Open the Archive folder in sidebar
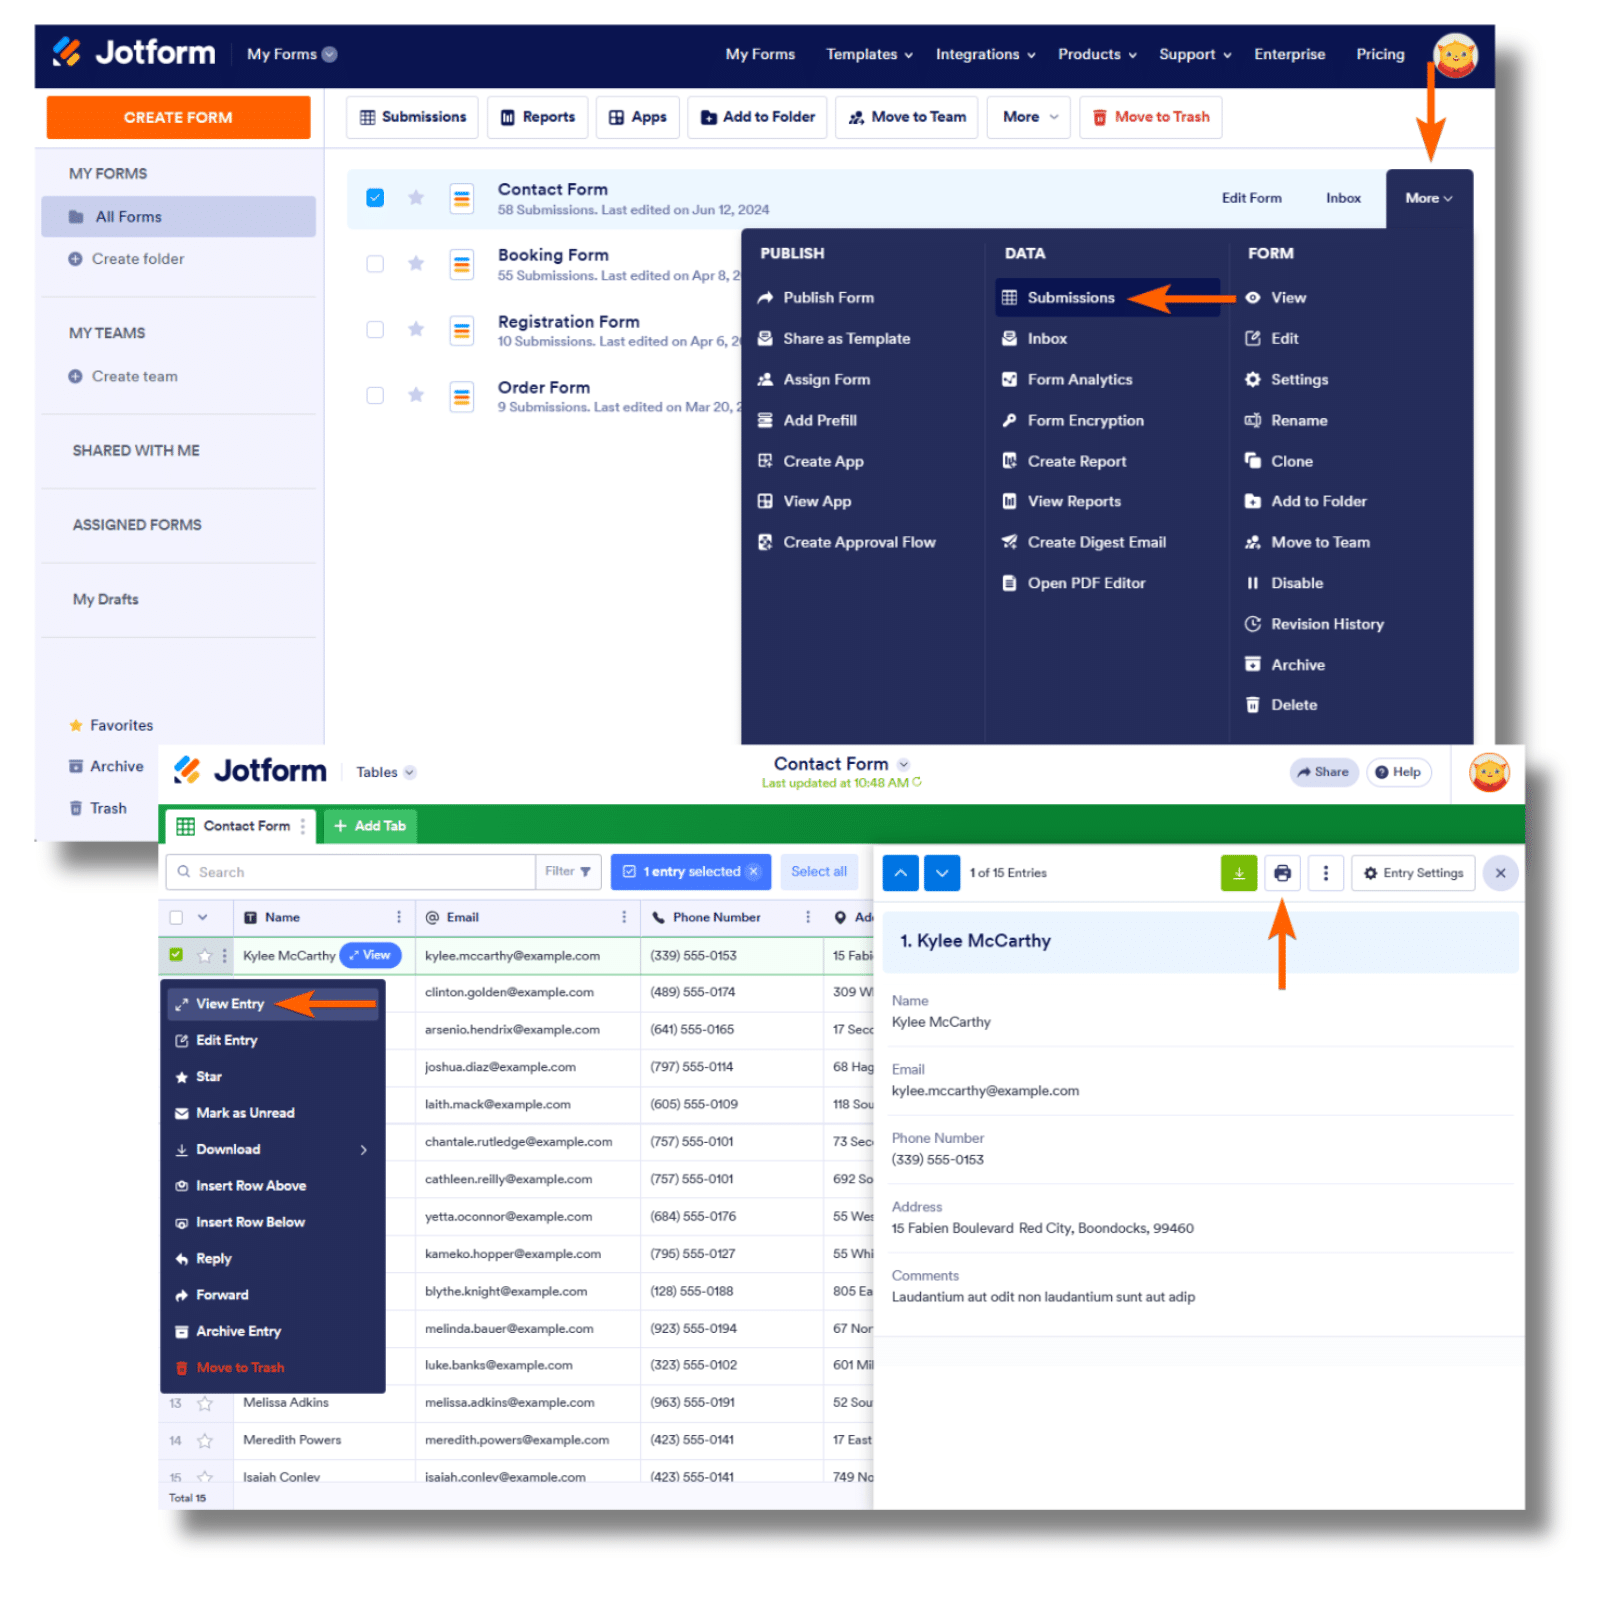This screenshot has width=1620, height=1620. (x=106, y=766)
